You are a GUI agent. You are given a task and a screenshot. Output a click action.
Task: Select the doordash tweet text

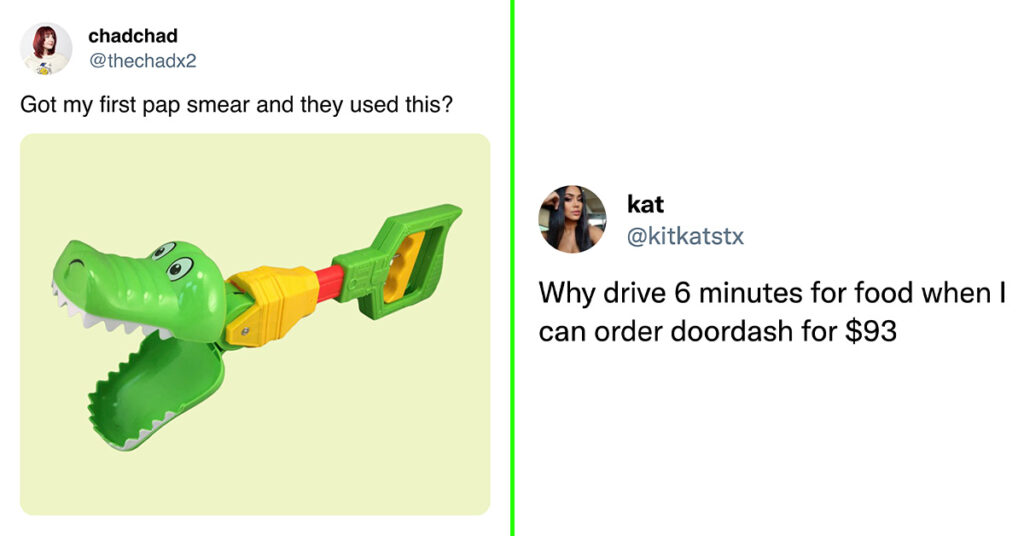coord(773,312)
